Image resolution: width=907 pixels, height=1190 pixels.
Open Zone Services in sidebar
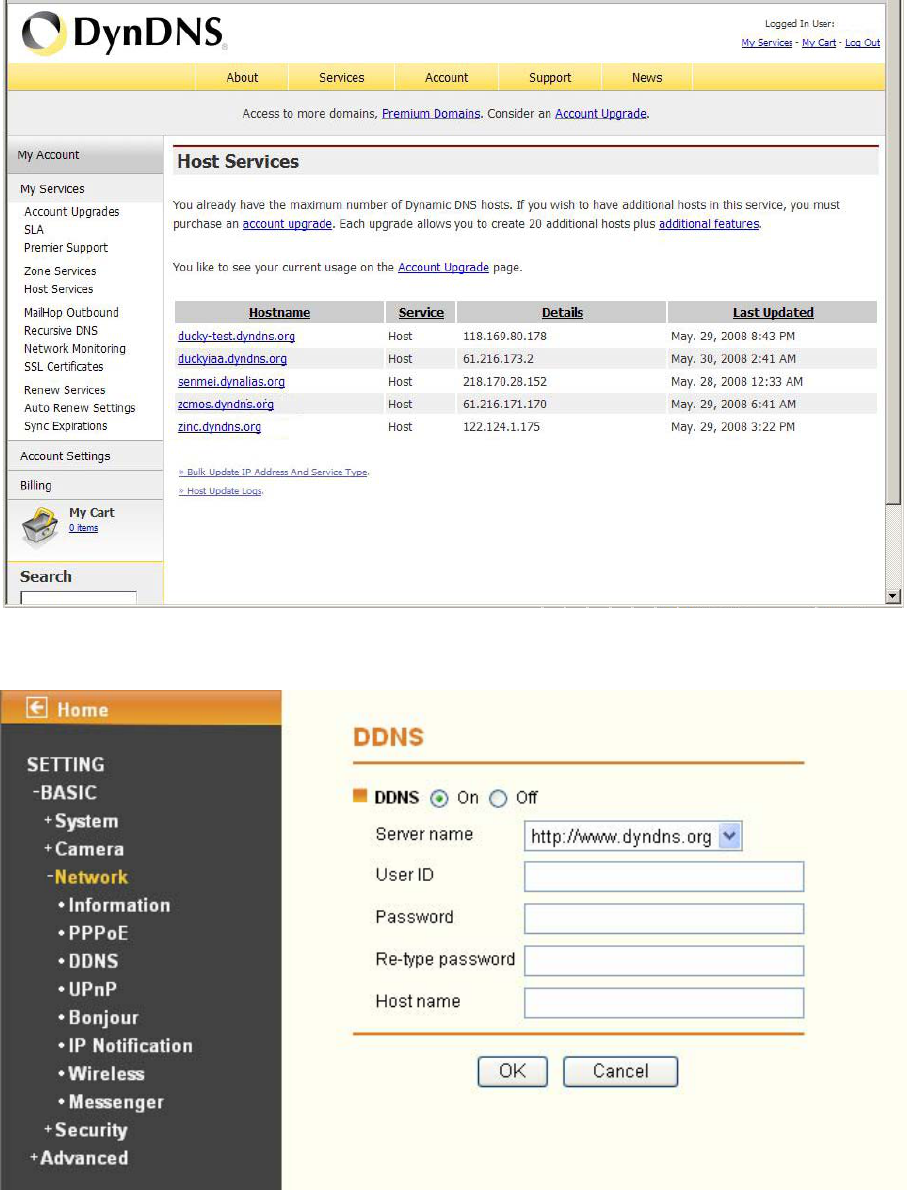(60, 271)
